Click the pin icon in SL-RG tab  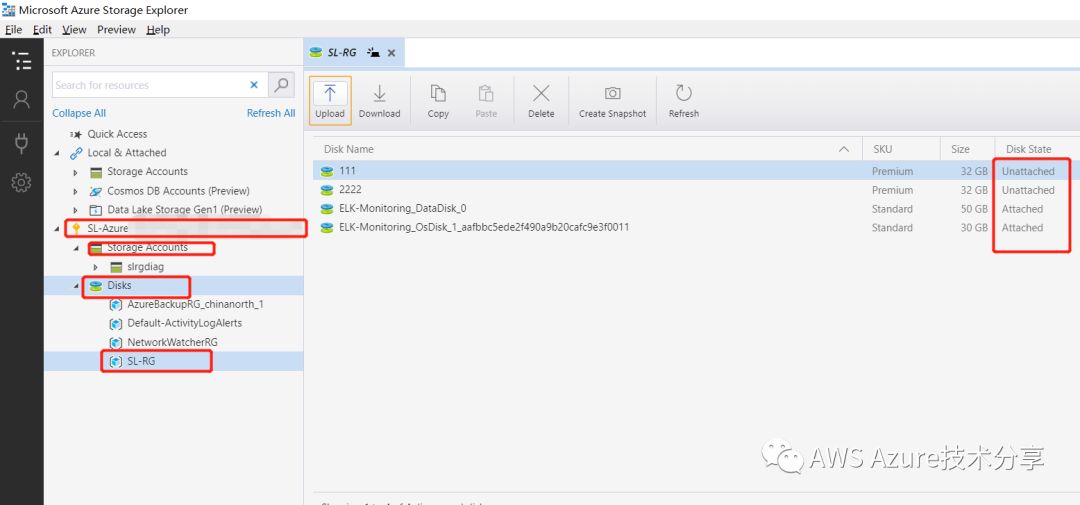(x=373, y=52)
